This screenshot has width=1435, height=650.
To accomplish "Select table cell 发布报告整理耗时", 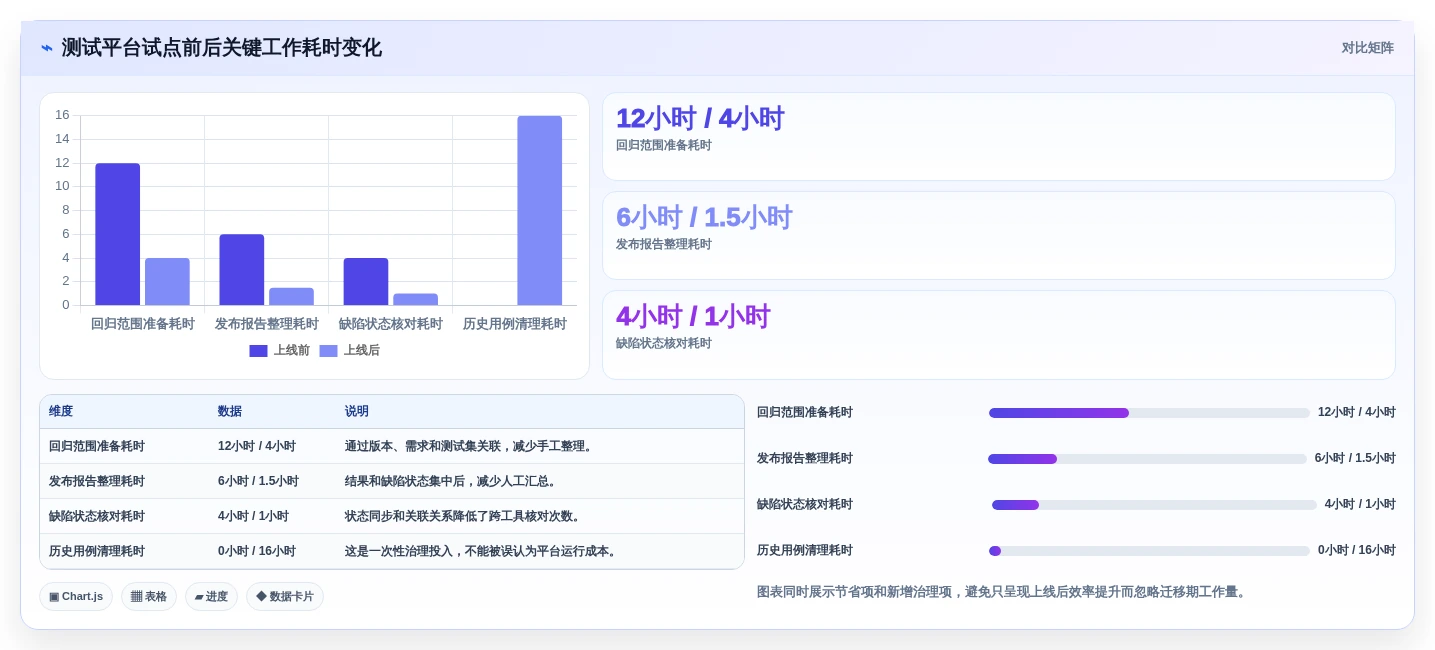I will pos(97,481).
